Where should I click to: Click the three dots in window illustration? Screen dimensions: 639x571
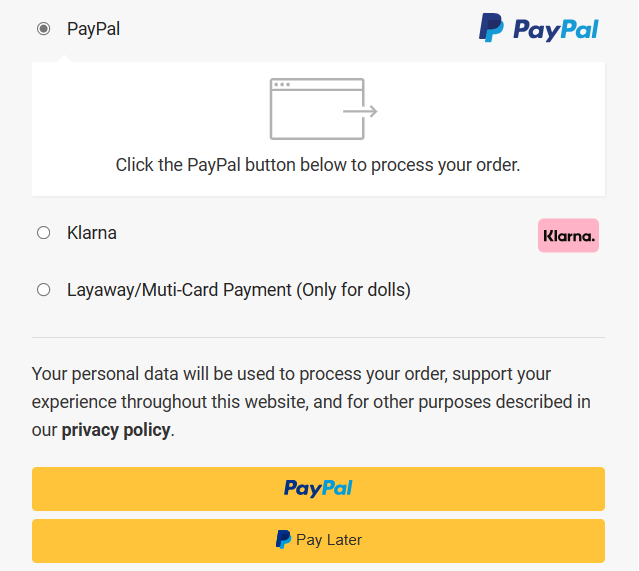tap(282, 84)
